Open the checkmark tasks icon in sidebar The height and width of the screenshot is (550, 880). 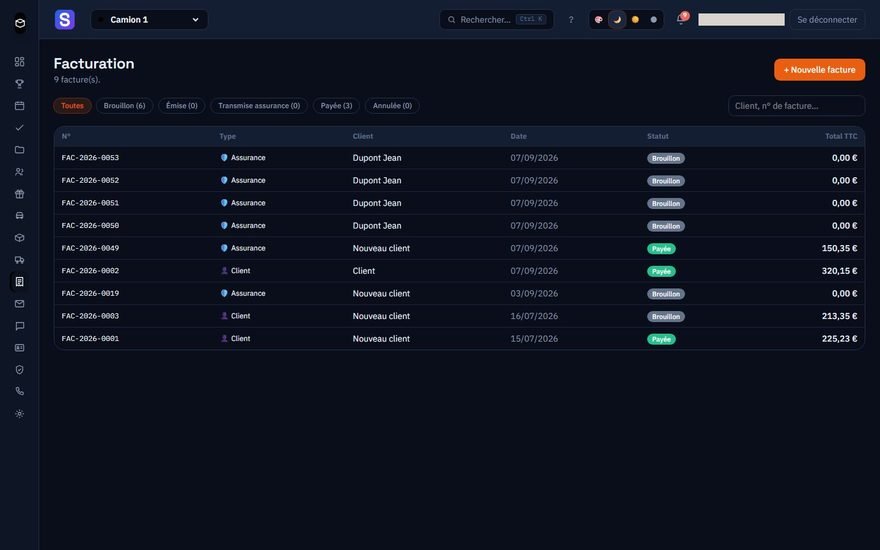point(20,128)
